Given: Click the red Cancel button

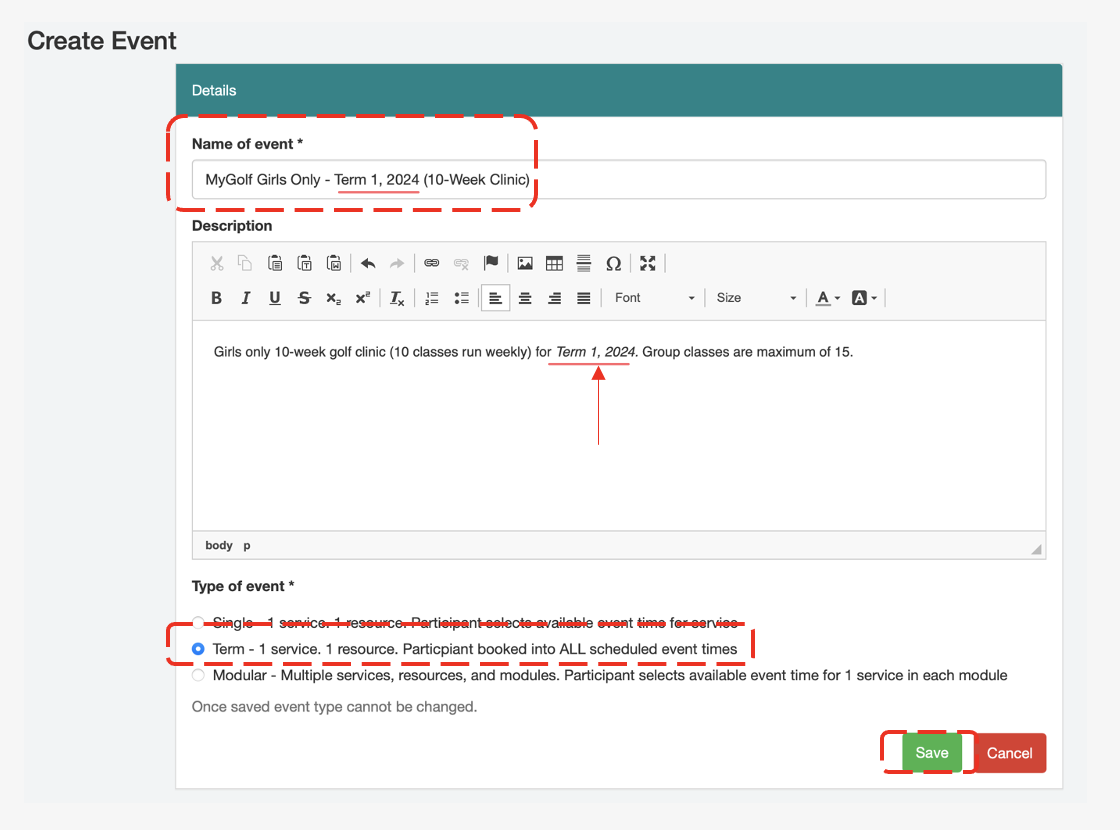Looking at the screenshot, I should pos(1009,753).
